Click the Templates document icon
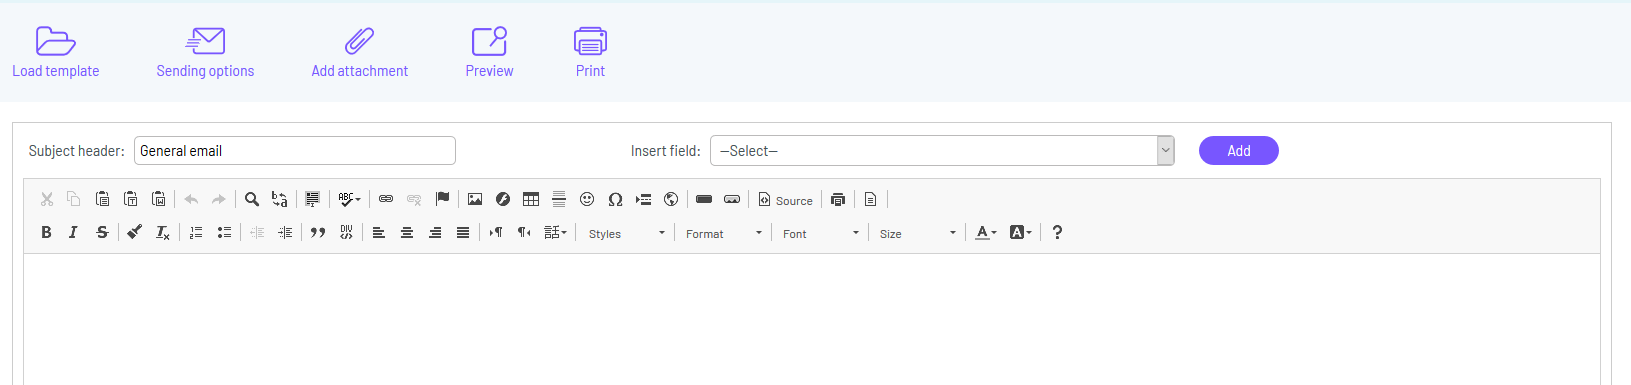1631x385 pixels. [870, 199]
